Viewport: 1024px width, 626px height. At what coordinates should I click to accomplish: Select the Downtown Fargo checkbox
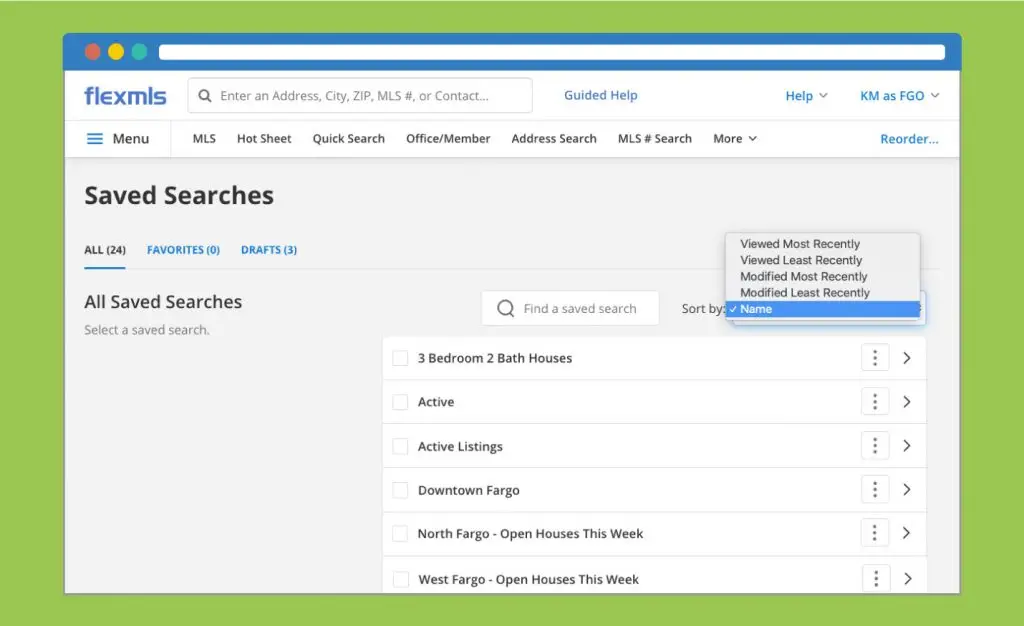pyautogui.click(x=400, y=490)
